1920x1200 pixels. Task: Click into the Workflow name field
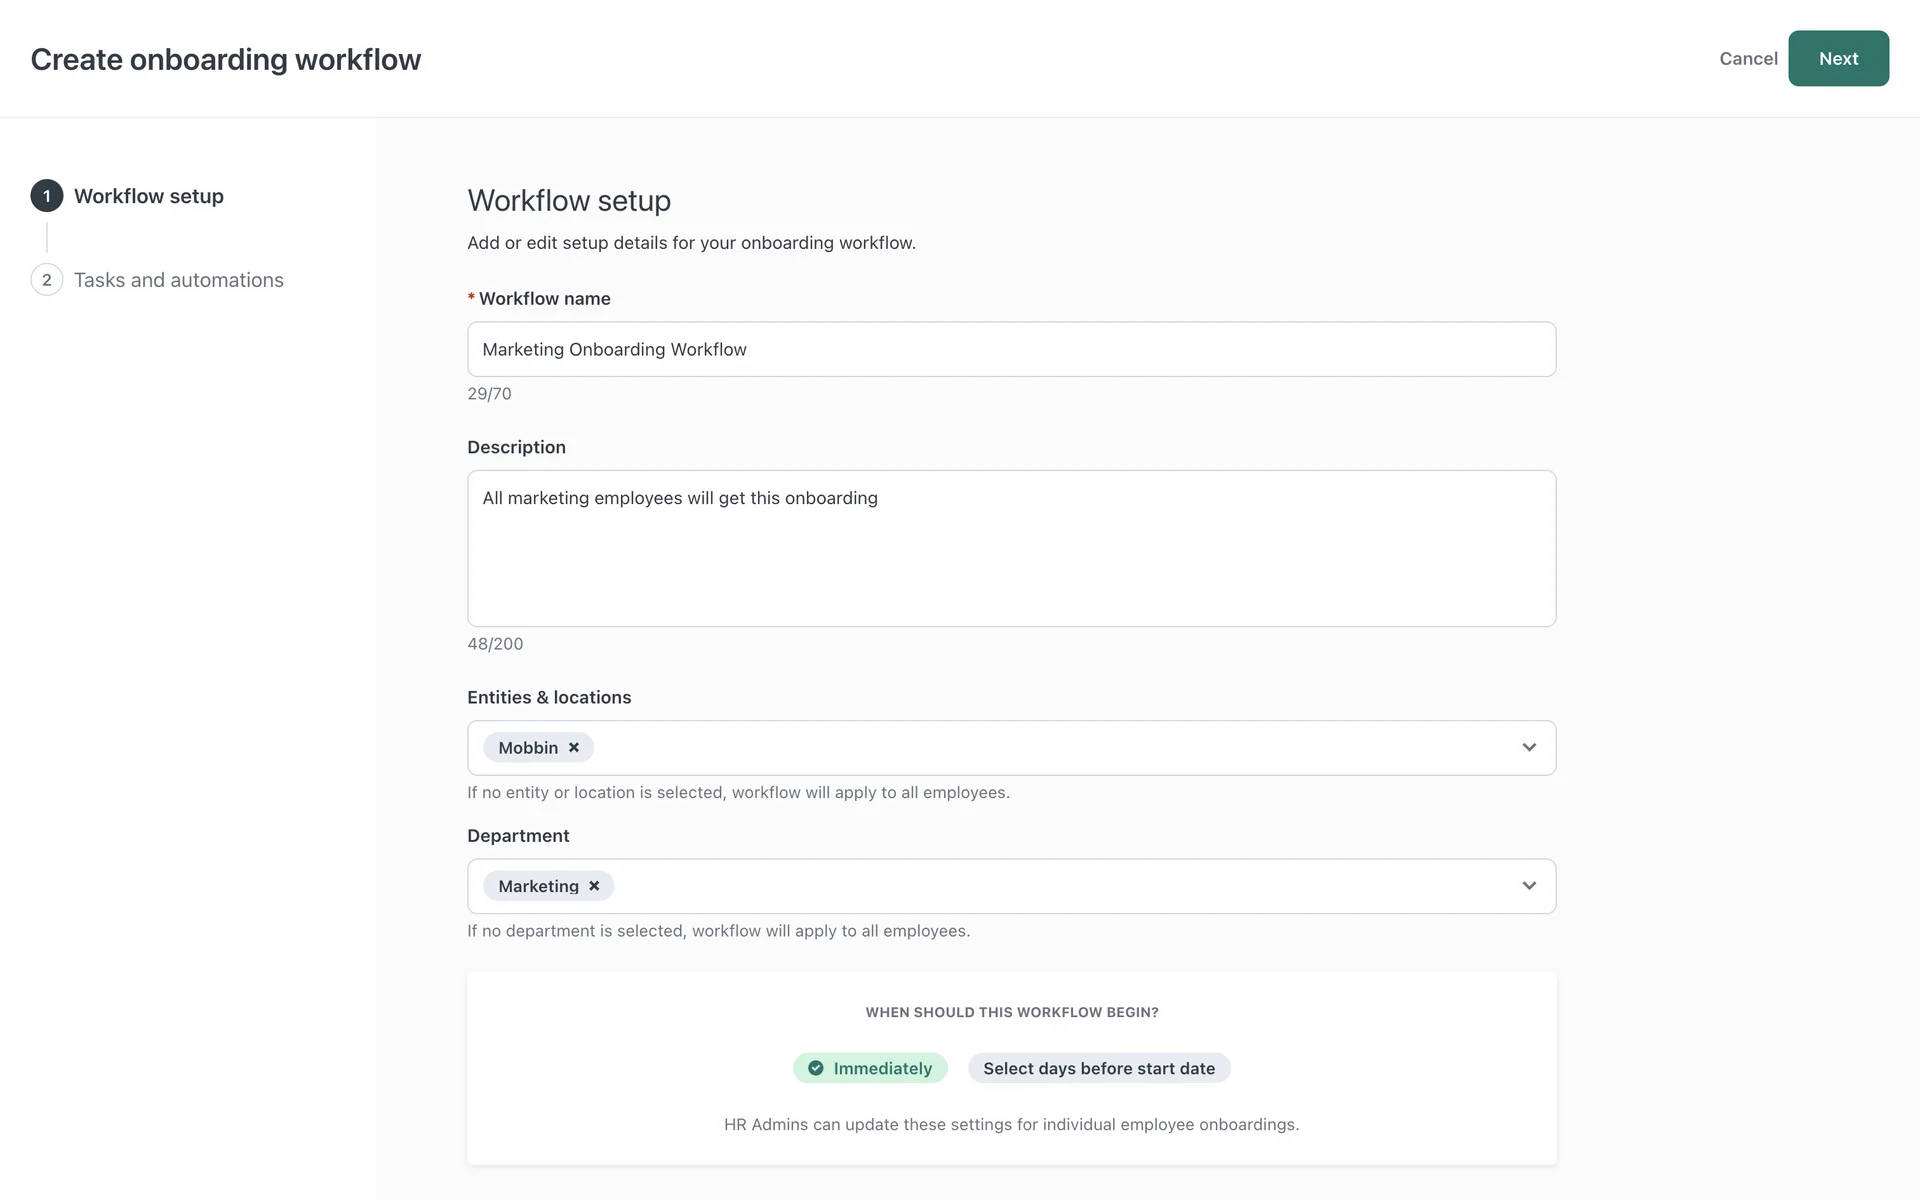pos(1010,349)
